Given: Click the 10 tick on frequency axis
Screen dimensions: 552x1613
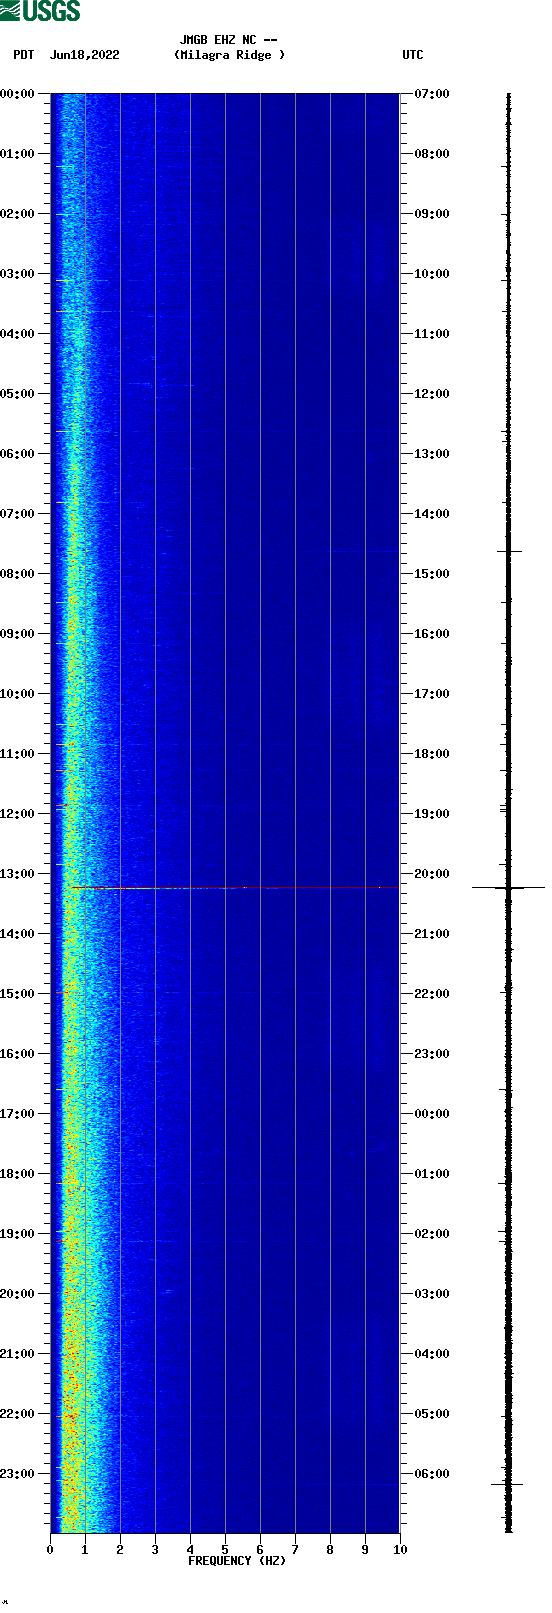Looking at the screenshot, I should pos(400,1550).
